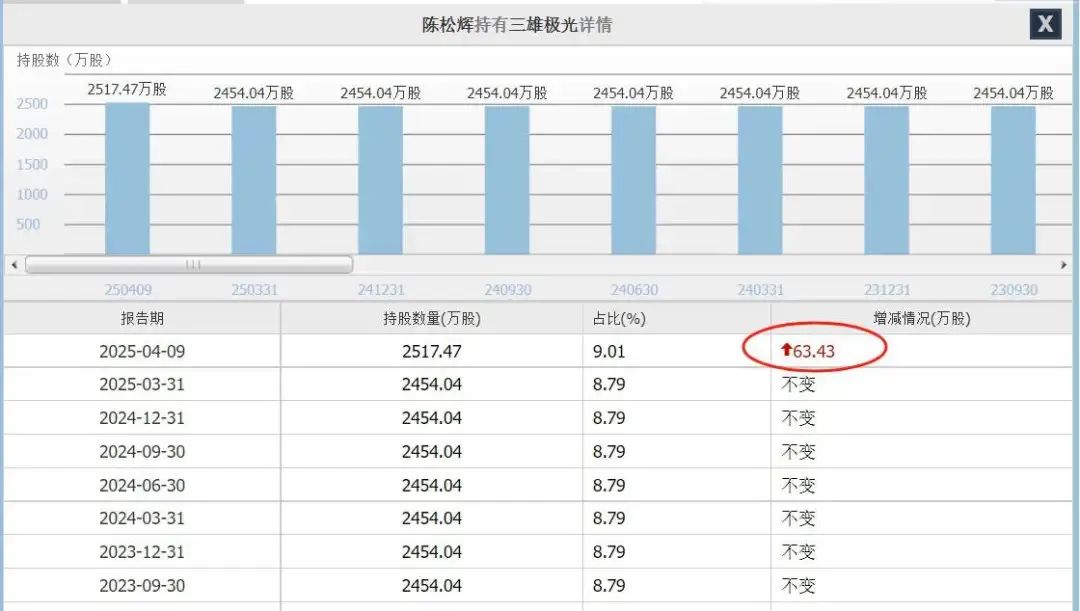The height and width of the screenshot is (611, 1080).
Task: Select the 2025-04-09 report date cell
Action: click(142, 351)
